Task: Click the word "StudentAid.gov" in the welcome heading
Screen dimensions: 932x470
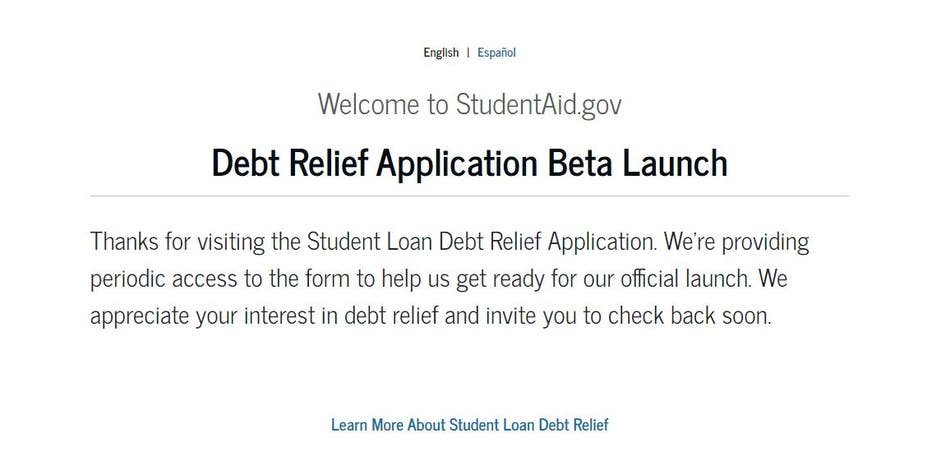Action: (x=539, y=105)
